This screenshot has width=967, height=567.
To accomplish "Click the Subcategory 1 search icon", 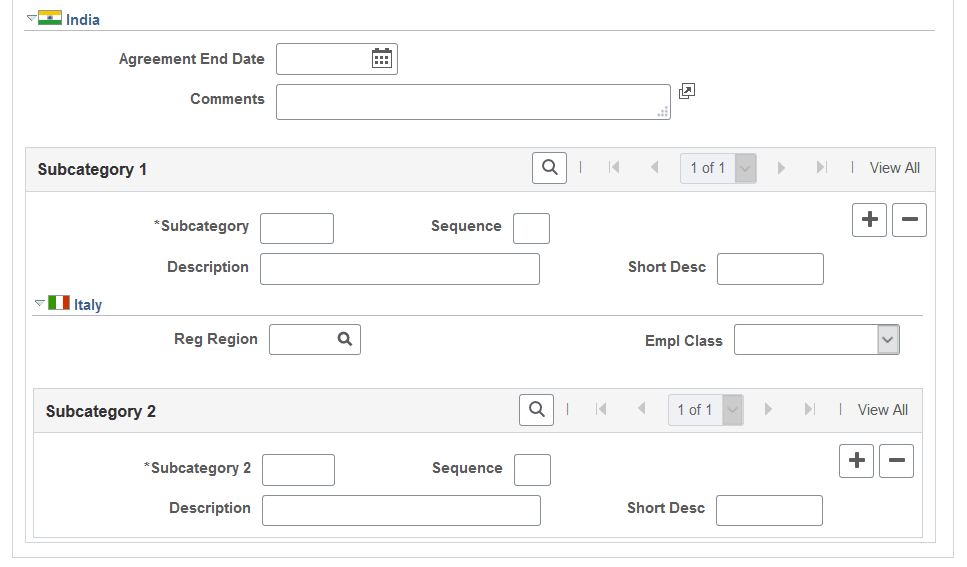I will pyautogui.click(x=549, y=168).
